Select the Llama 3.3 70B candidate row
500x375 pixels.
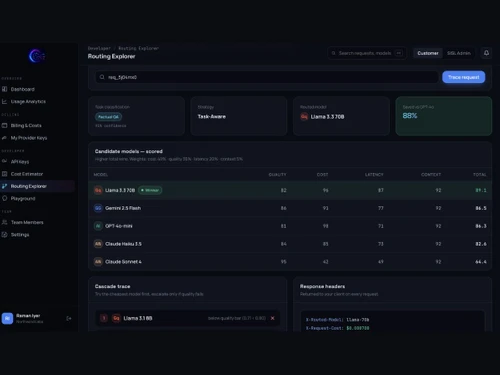290,190
